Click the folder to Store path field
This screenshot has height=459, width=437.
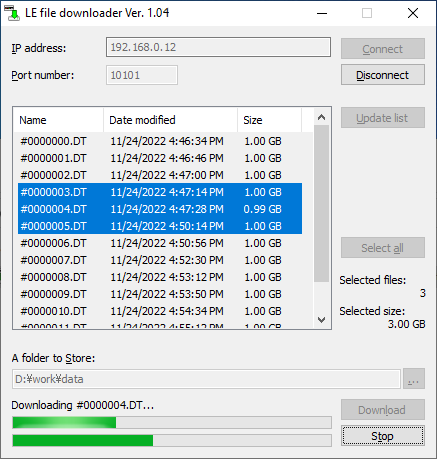(x=206, y=379)
